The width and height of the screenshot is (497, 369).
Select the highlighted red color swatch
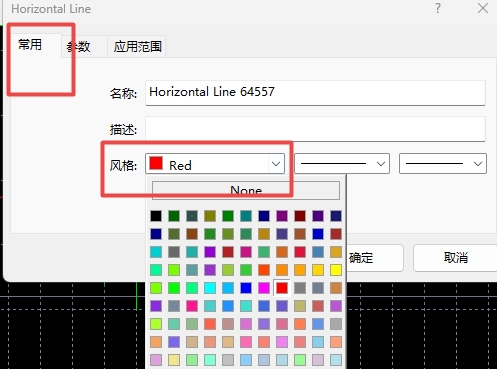282,288
